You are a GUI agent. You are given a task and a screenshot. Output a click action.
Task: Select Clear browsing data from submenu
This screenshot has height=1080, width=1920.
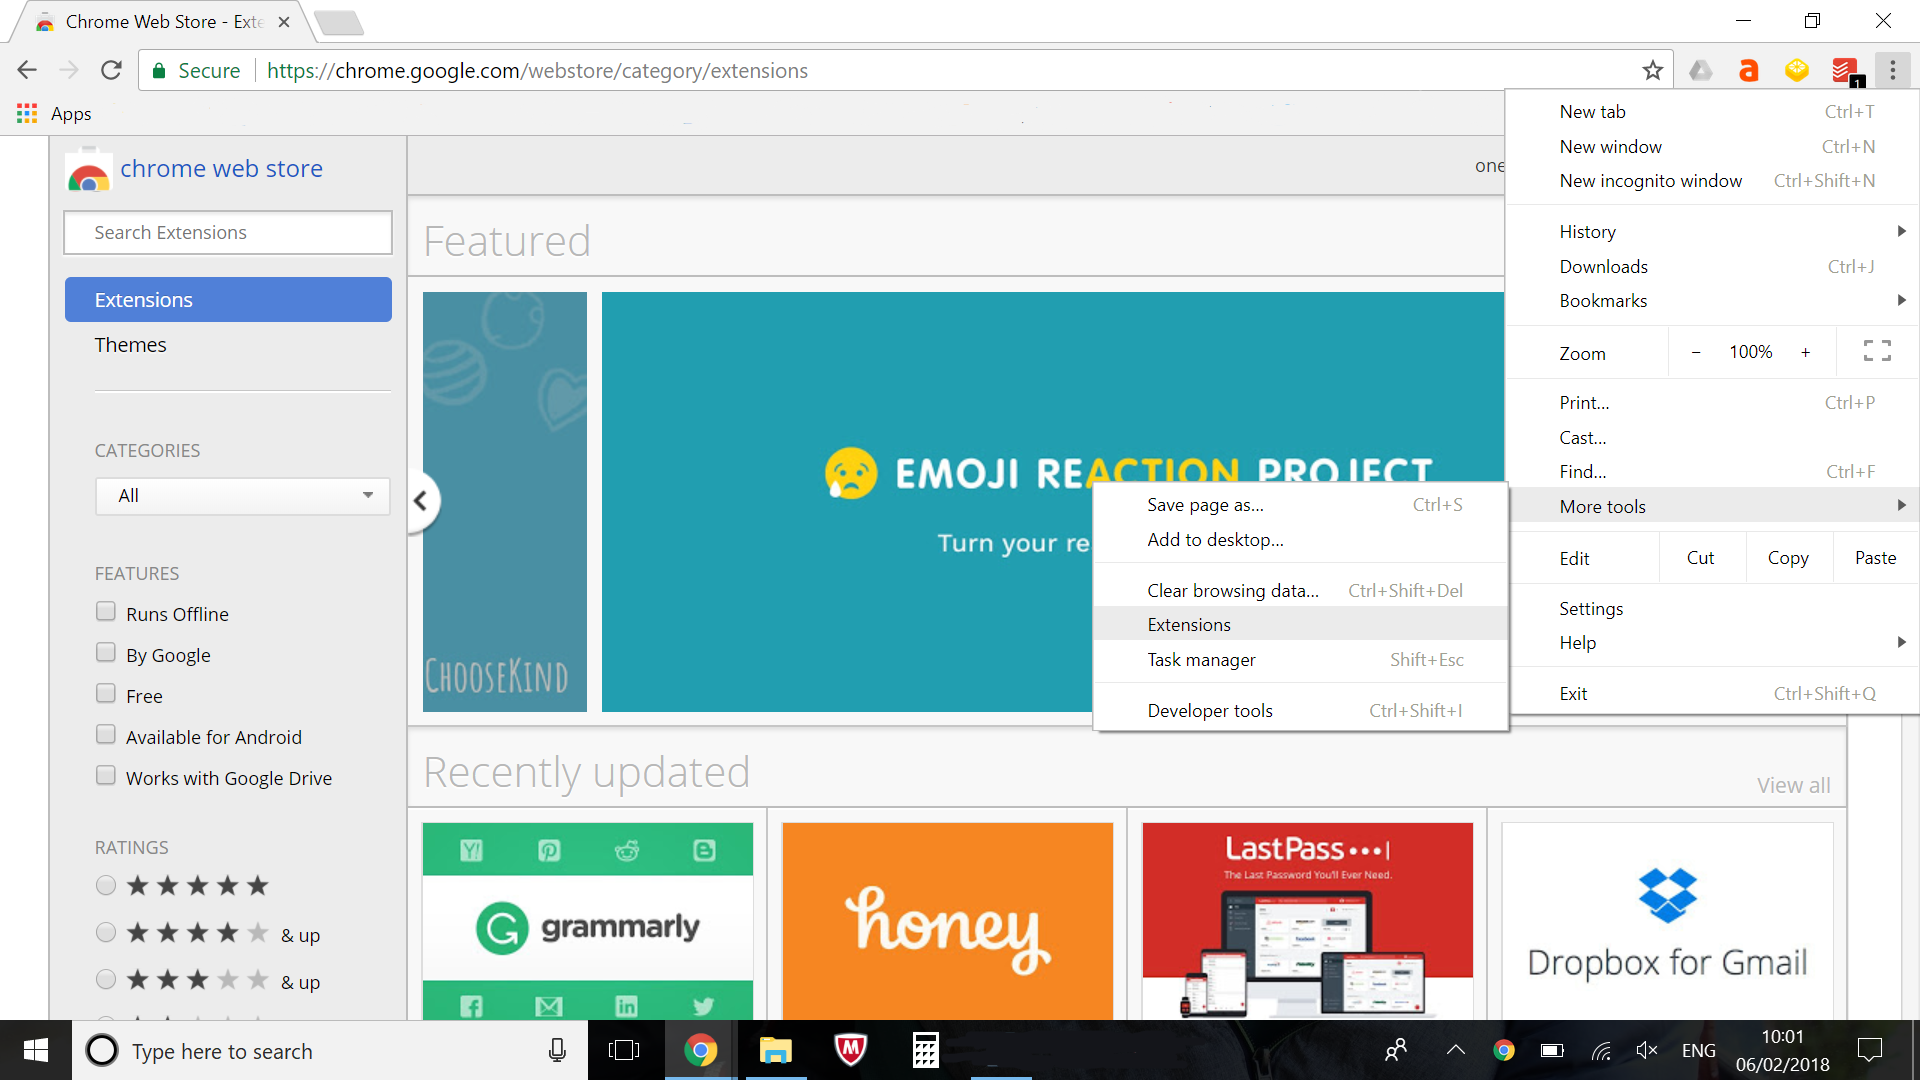(x=1233, y=590)
